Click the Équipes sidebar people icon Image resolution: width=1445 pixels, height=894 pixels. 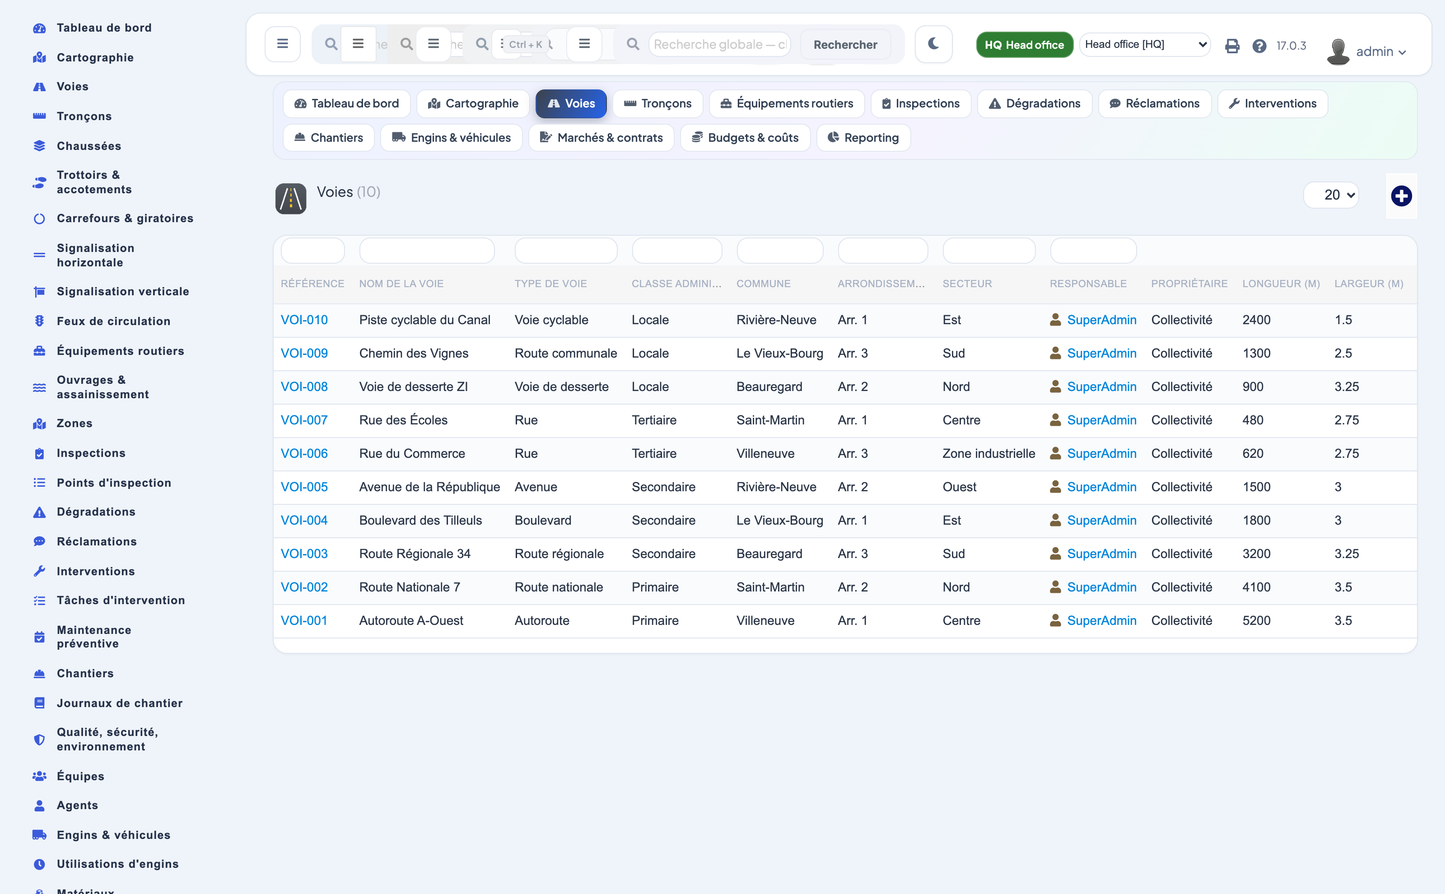(39, 776)
